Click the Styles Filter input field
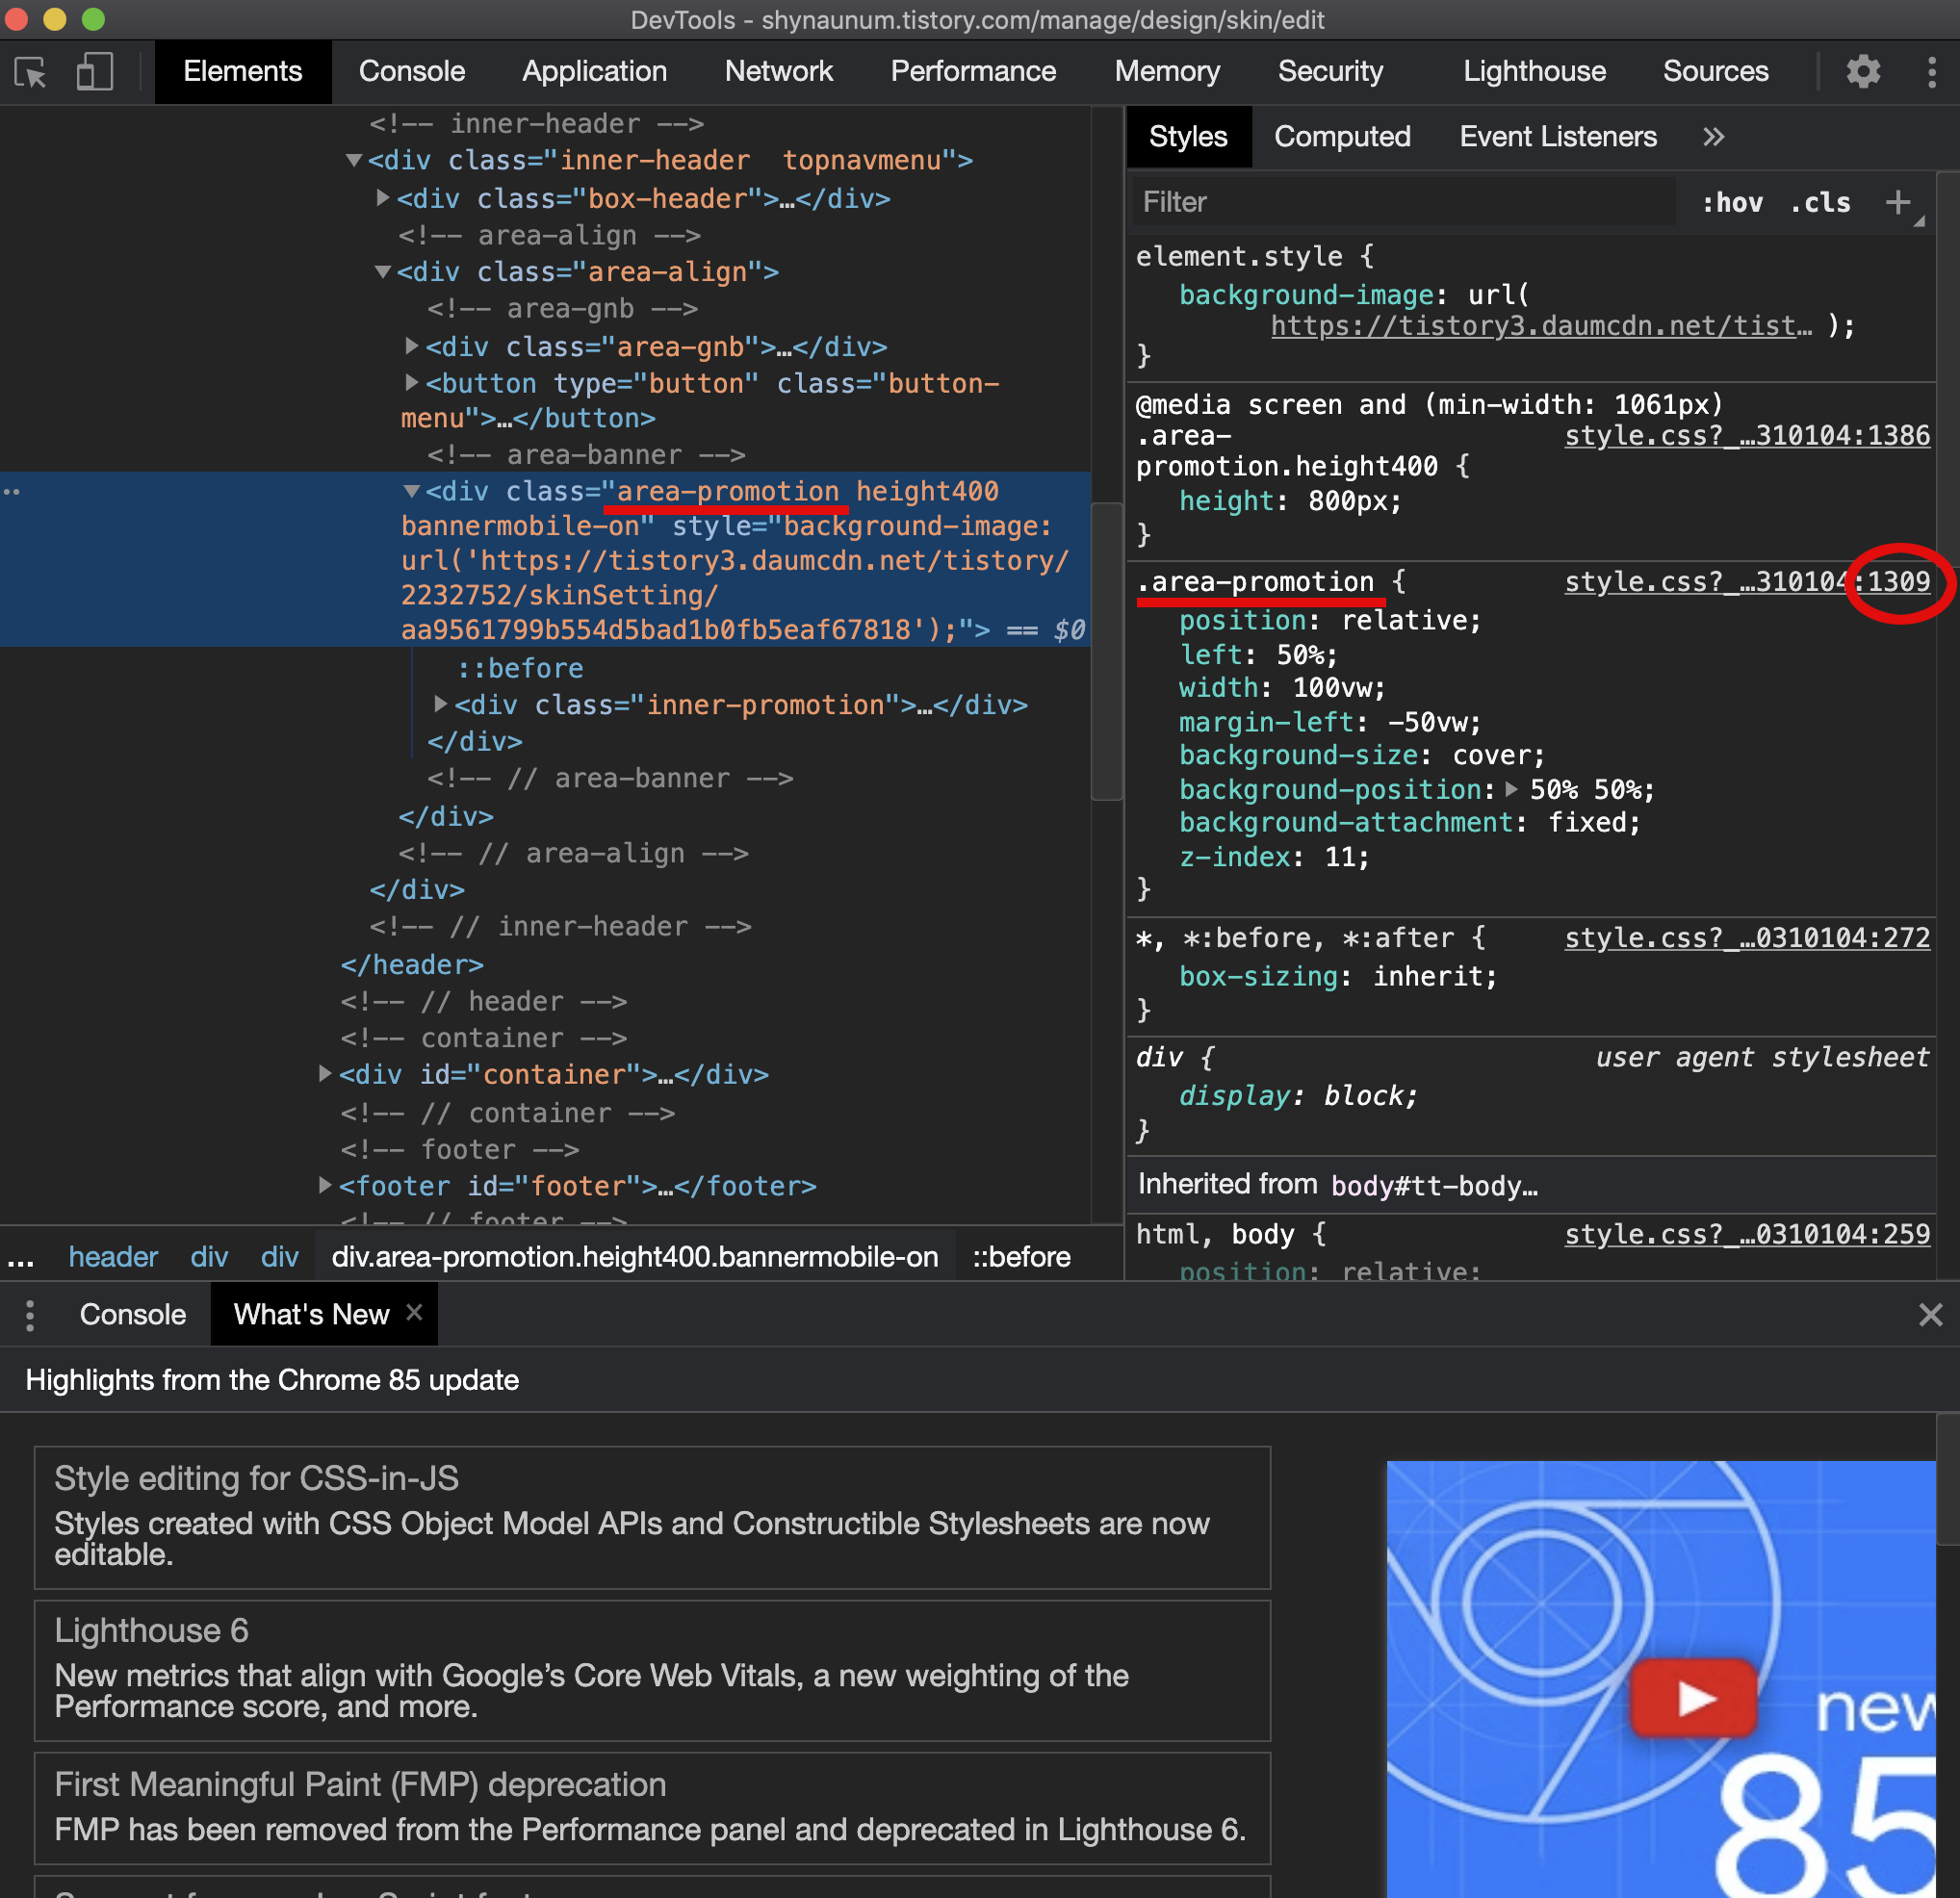This screenshot has height=1898, width=1960. point(1400,203)
